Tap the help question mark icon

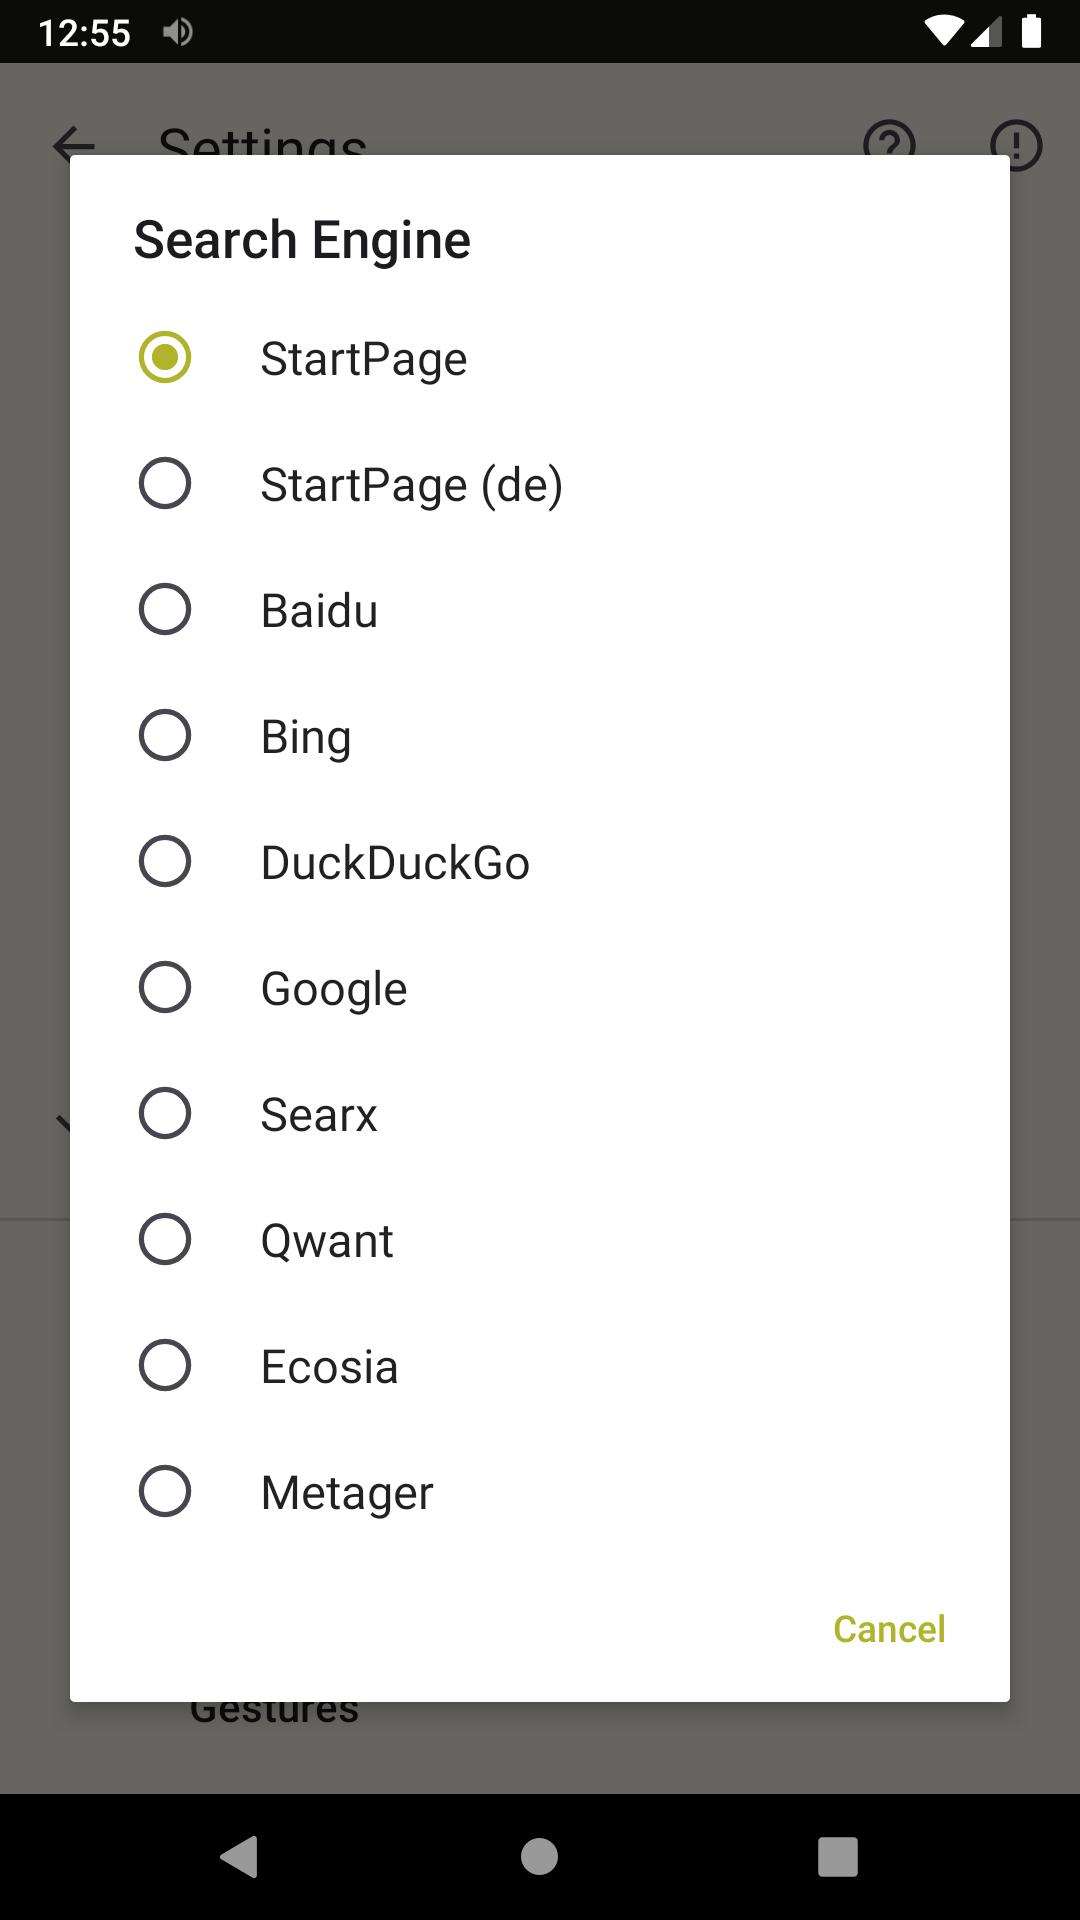(x=889, y=140)
